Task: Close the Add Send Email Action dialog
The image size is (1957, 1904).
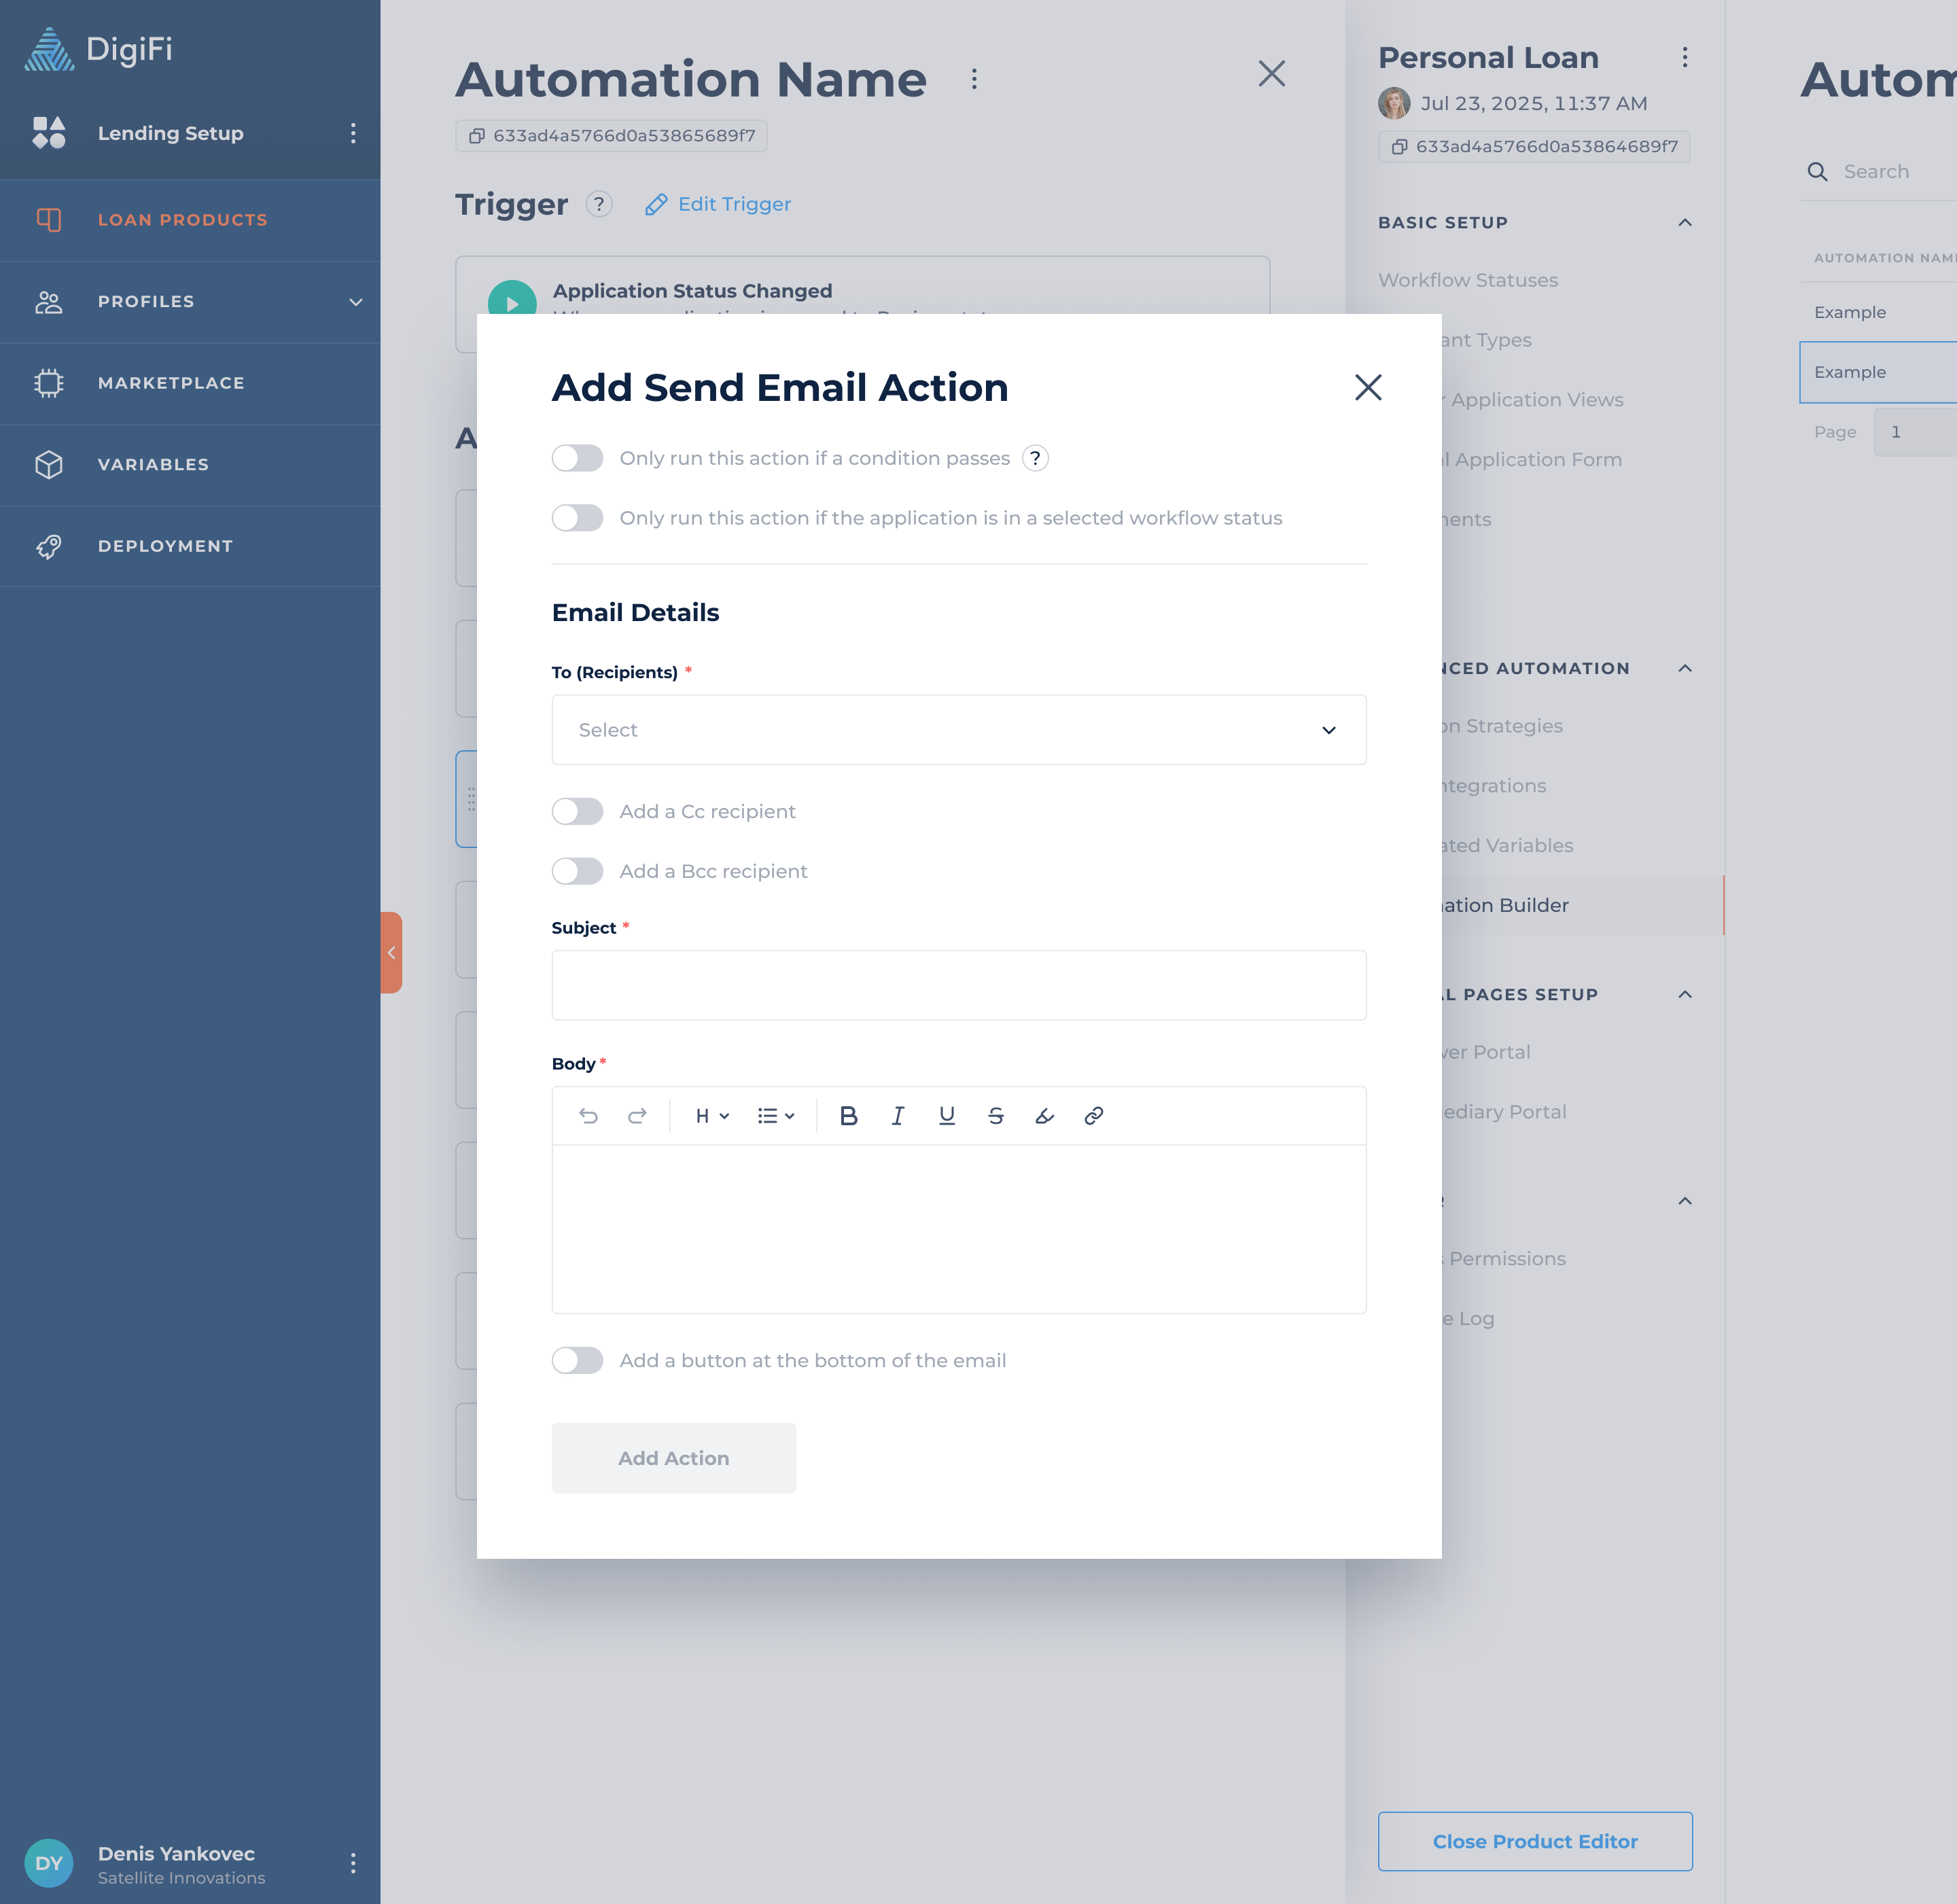Action: tap(1367, 387)
